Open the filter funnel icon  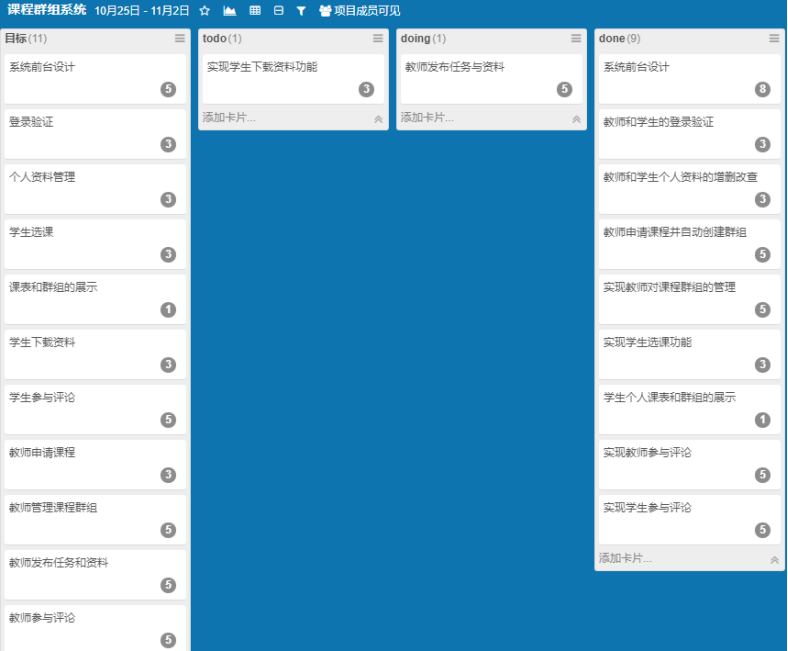(x=301, y=11)
